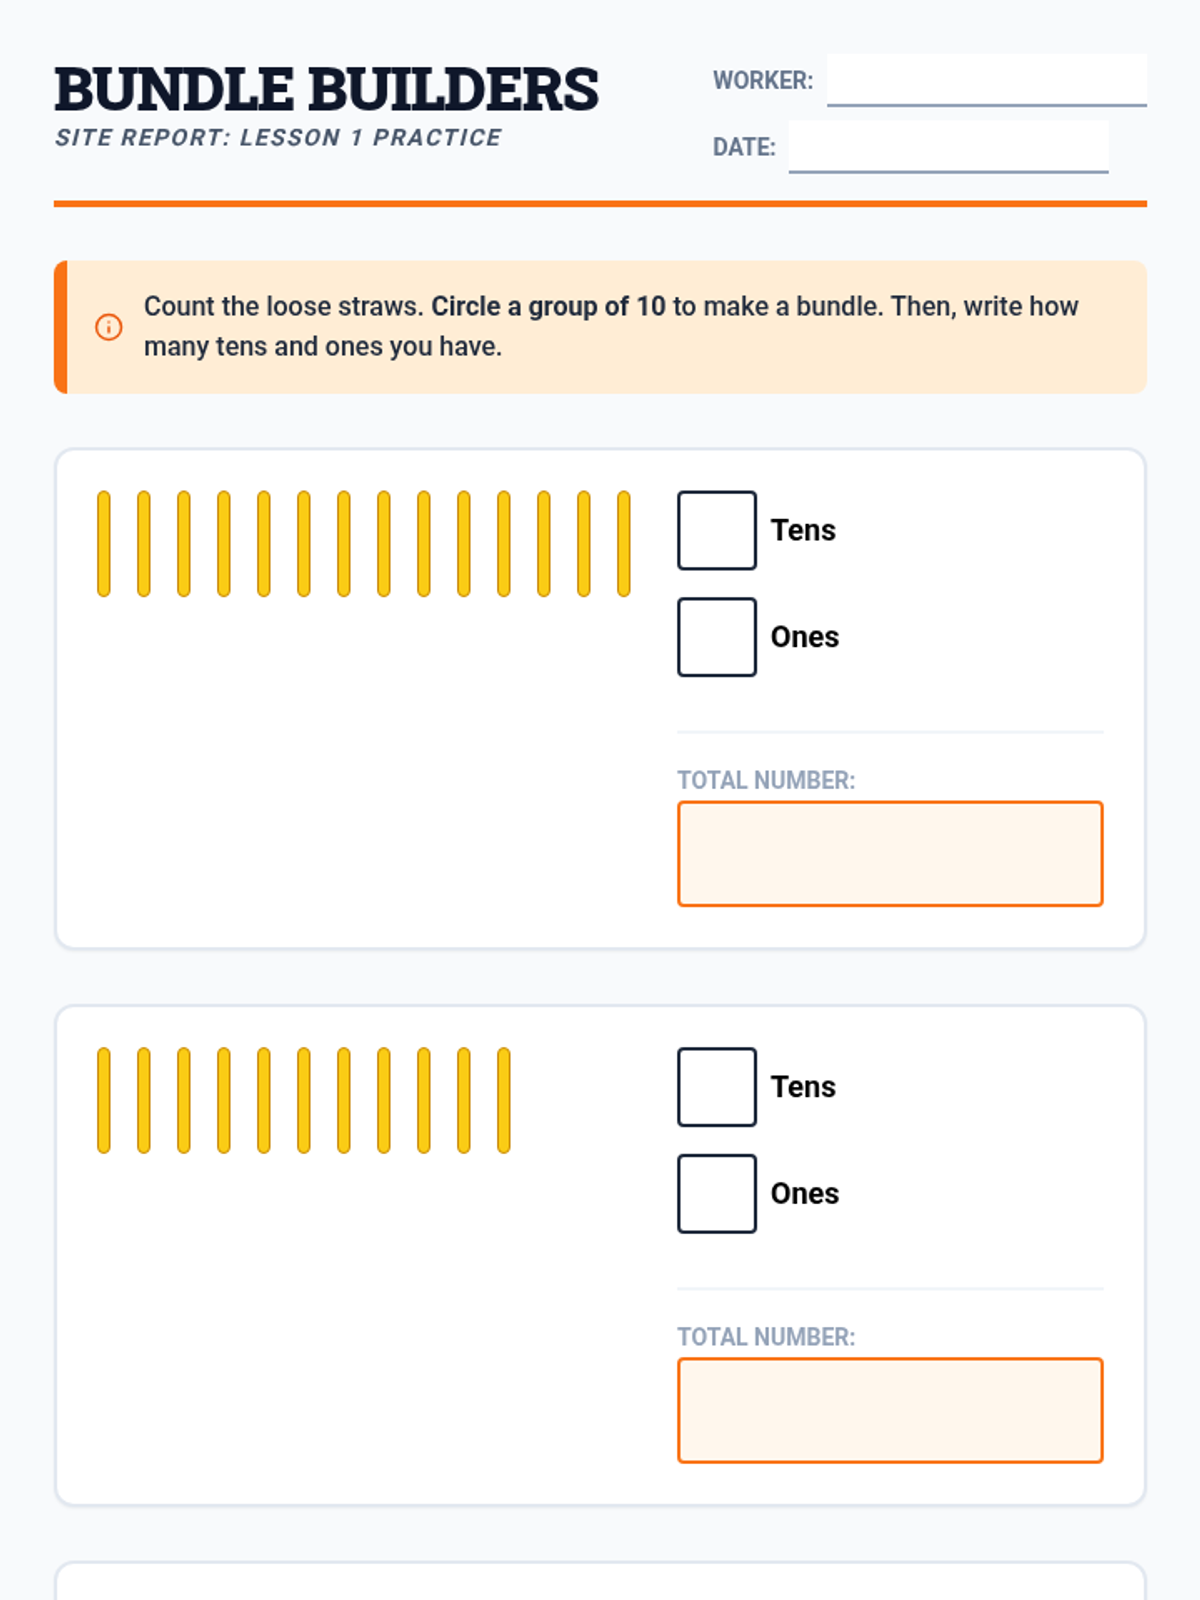Click the tenth straw in the top row
The image size is (1200, 1600).
(464, 544)
